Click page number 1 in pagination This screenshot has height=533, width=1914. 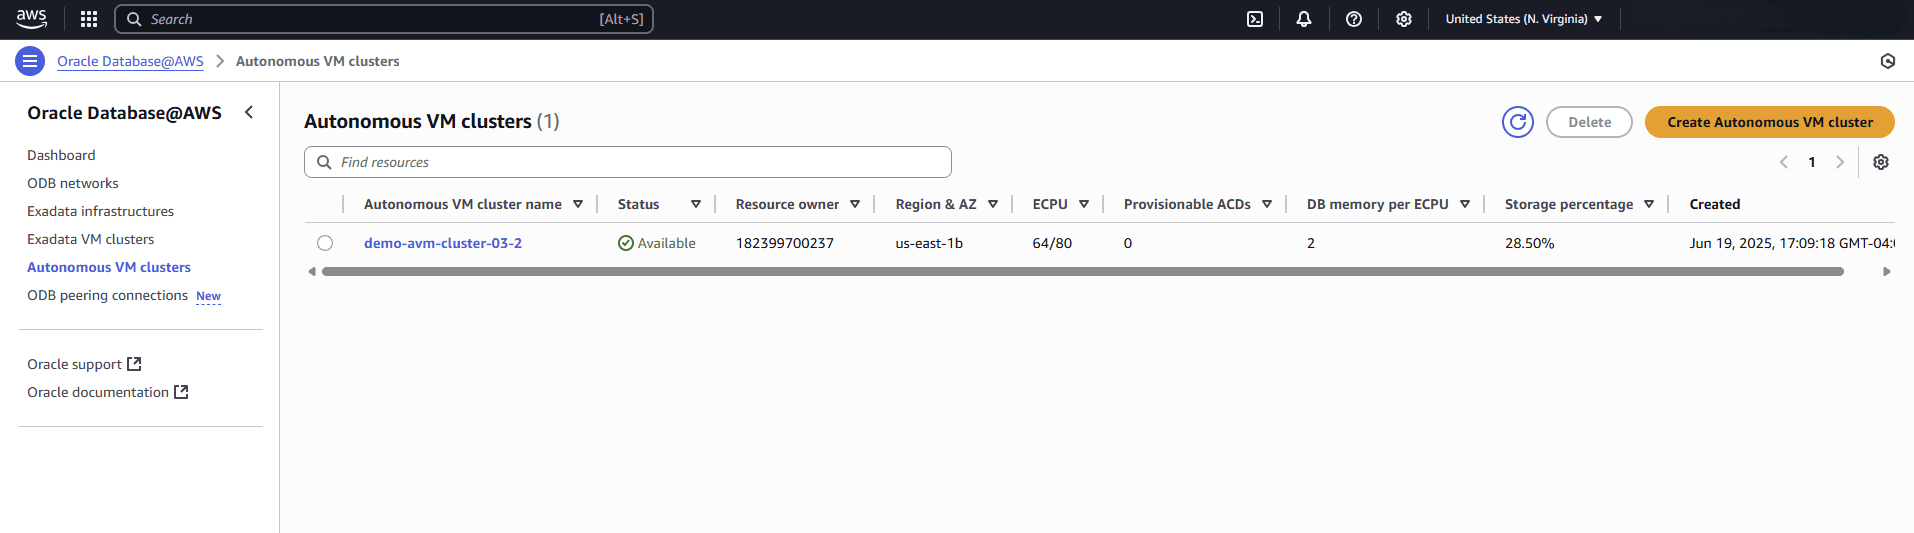click(1812, 162)
